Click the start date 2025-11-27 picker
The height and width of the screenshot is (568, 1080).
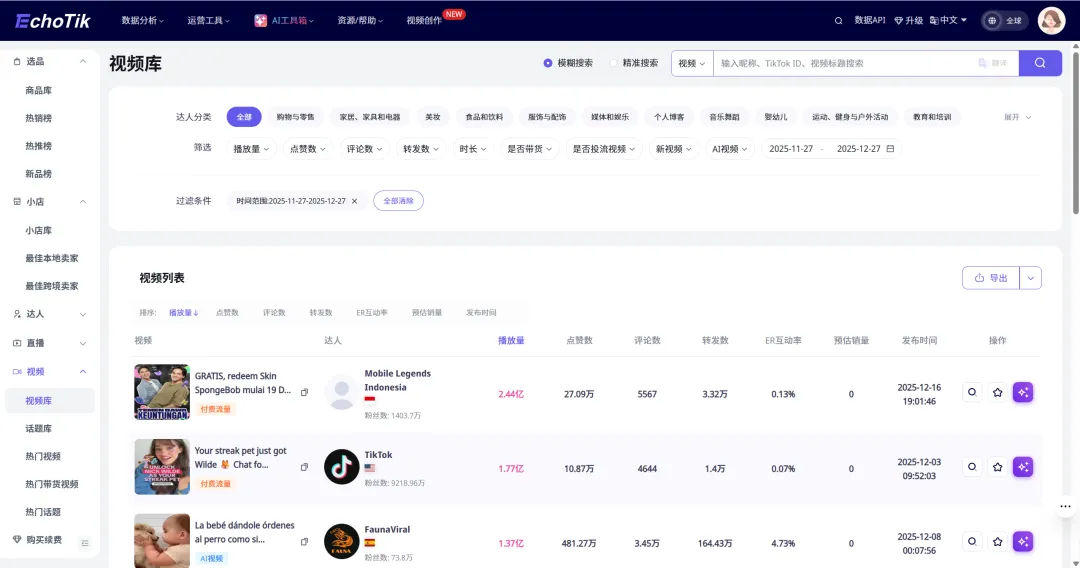790,149
